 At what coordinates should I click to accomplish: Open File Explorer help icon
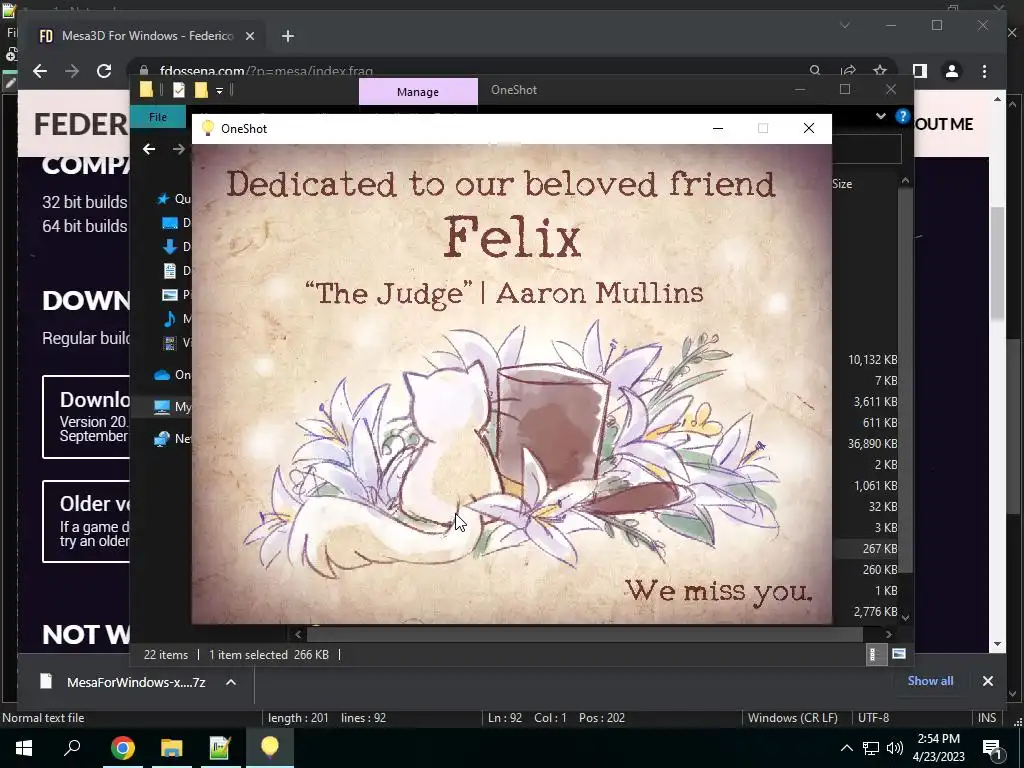pos(903,116)
